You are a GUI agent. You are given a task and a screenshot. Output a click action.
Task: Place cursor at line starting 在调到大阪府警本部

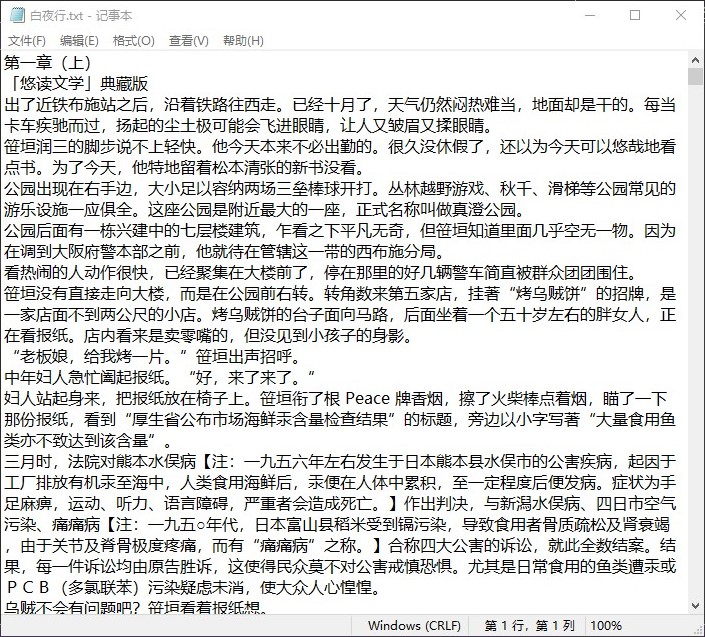[225, 251]
